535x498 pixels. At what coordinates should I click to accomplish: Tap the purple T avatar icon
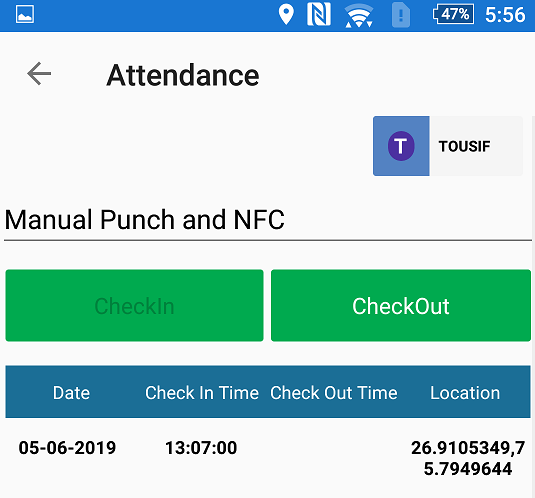[401, 146]
